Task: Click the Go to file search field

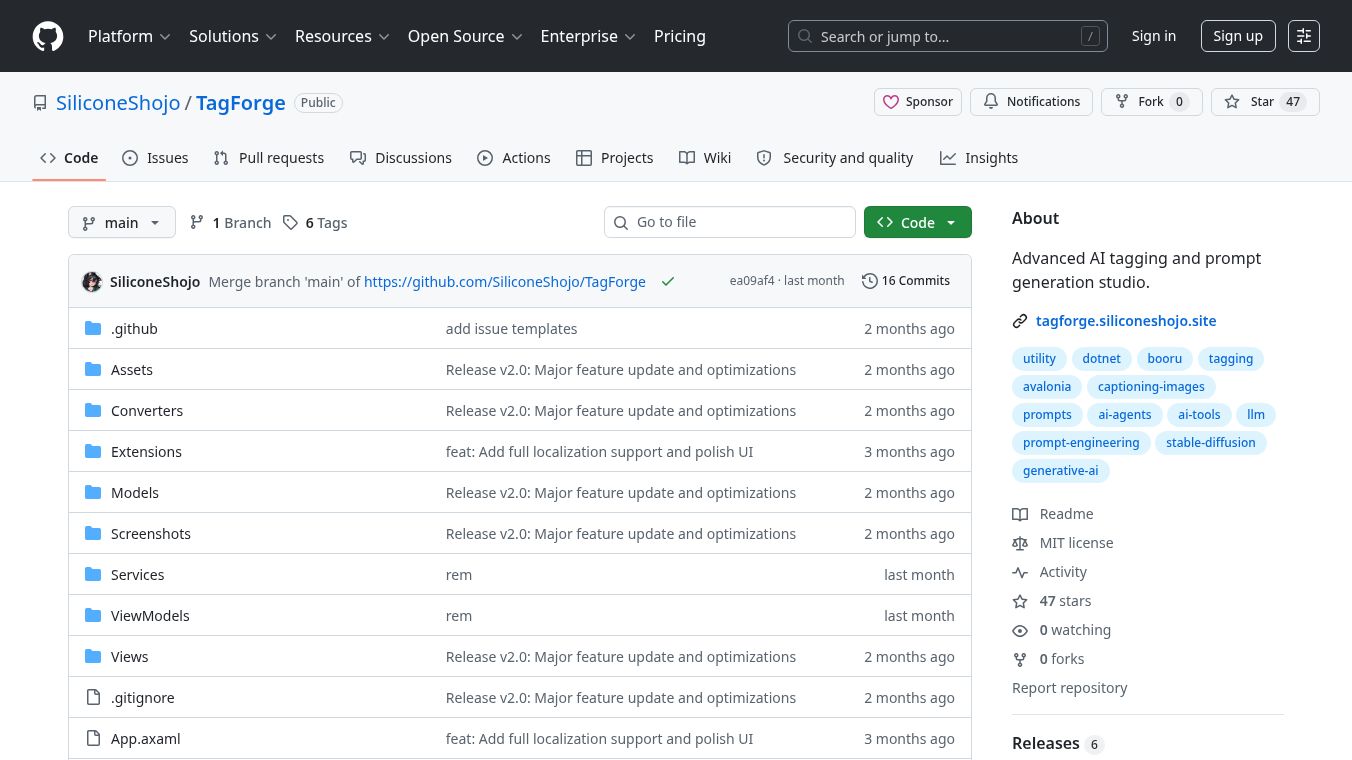Action: click(x=730, y=222)
